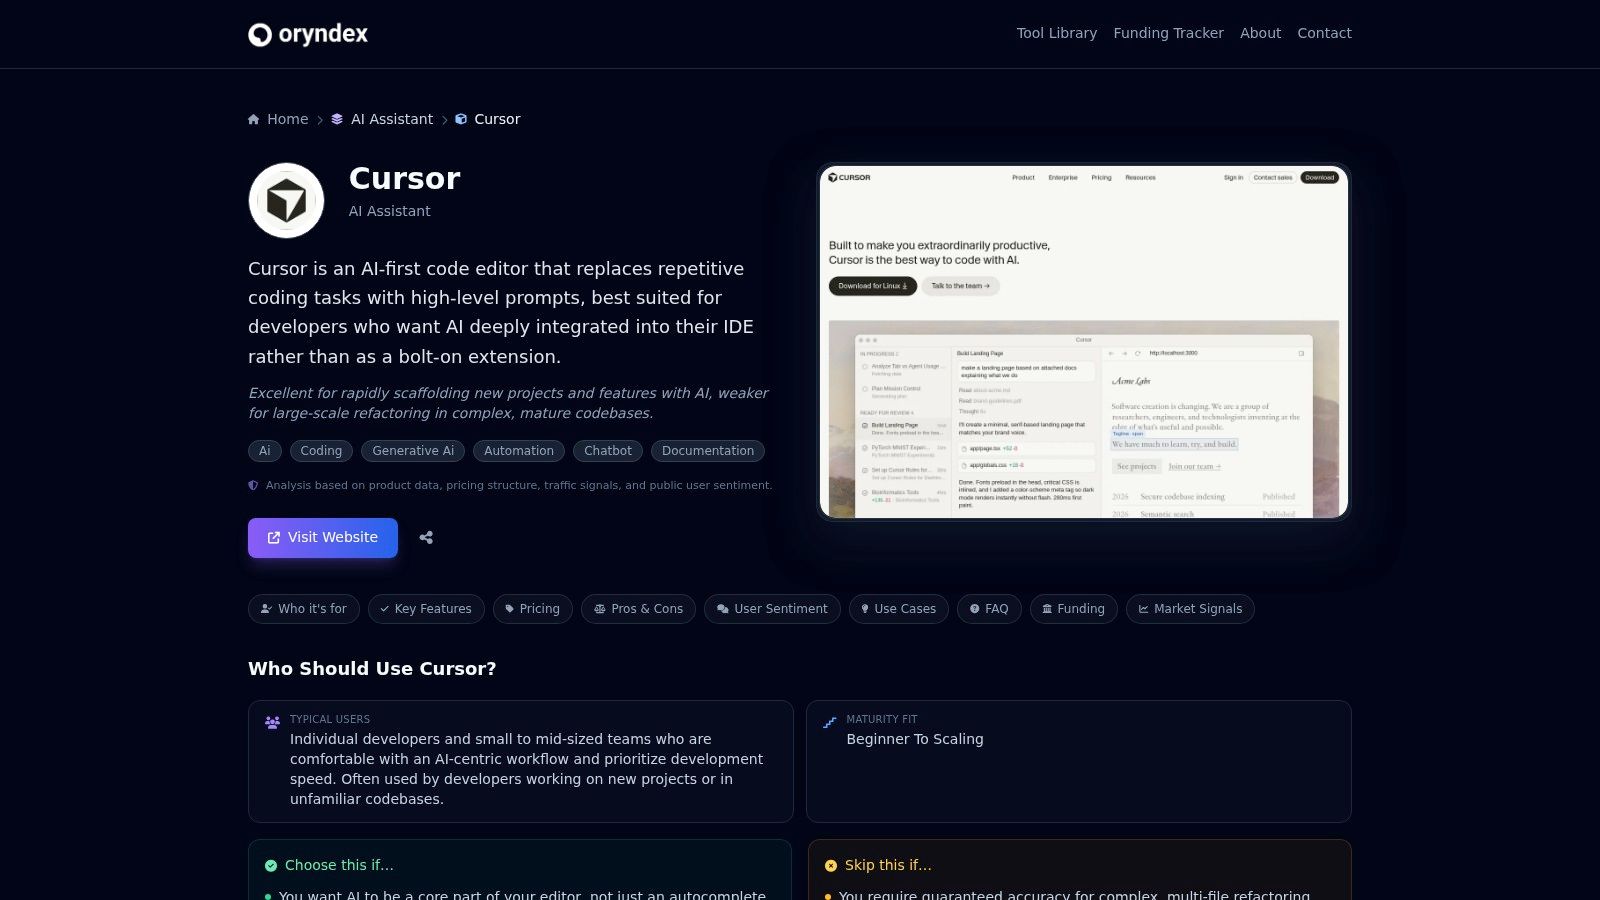Click the shield icon next to analysis note
The height and width of the screenshot is (900, 1600).
tap(253, 485)
